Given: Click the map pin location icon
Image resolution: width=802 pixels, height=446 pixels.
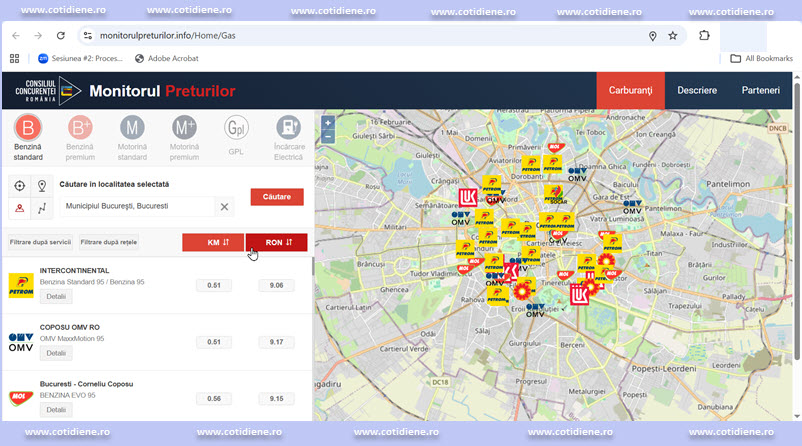Looking at the screenshot, I should click(42, 185).
